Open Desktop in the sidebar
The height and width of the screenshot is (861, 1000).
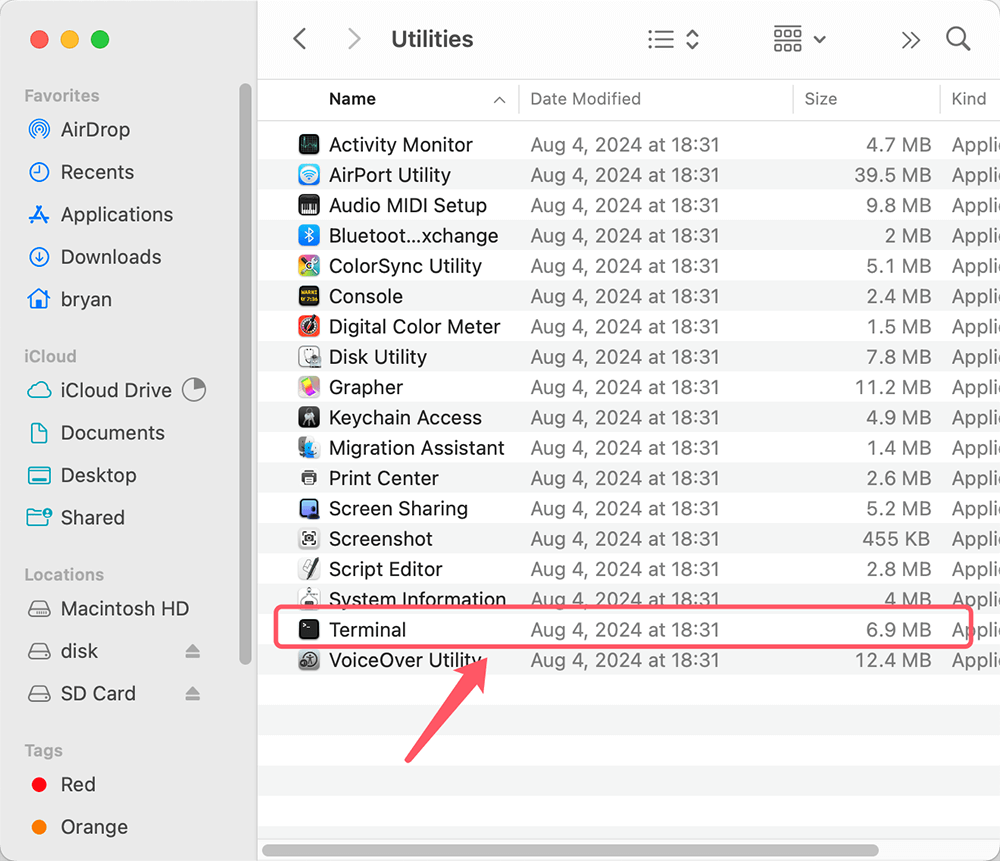point(82,475)
